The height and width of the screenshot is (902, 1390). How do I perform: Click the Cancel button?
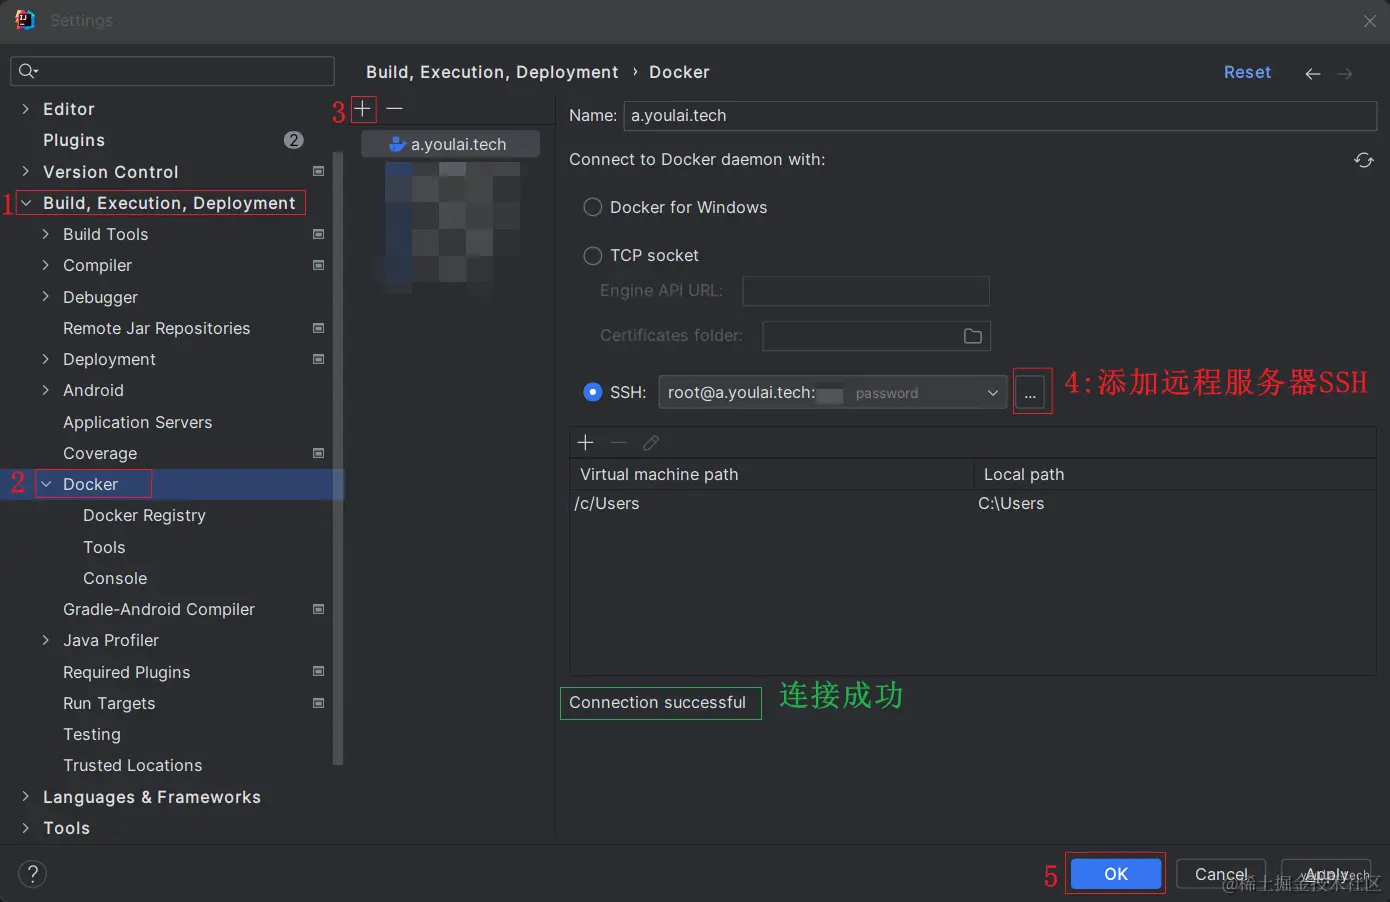click(x=1221, y=874)
